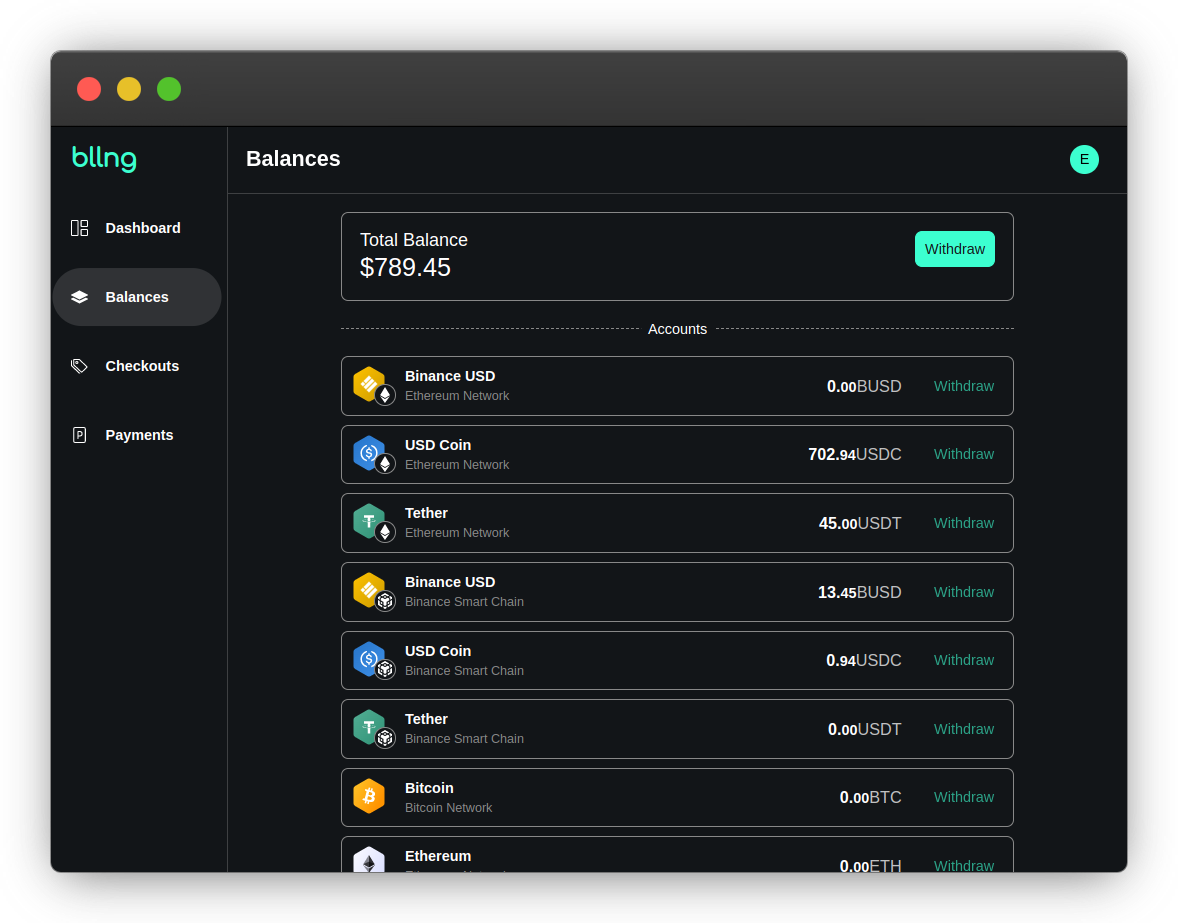Go to Checkouts section

(x=137, y=366)
